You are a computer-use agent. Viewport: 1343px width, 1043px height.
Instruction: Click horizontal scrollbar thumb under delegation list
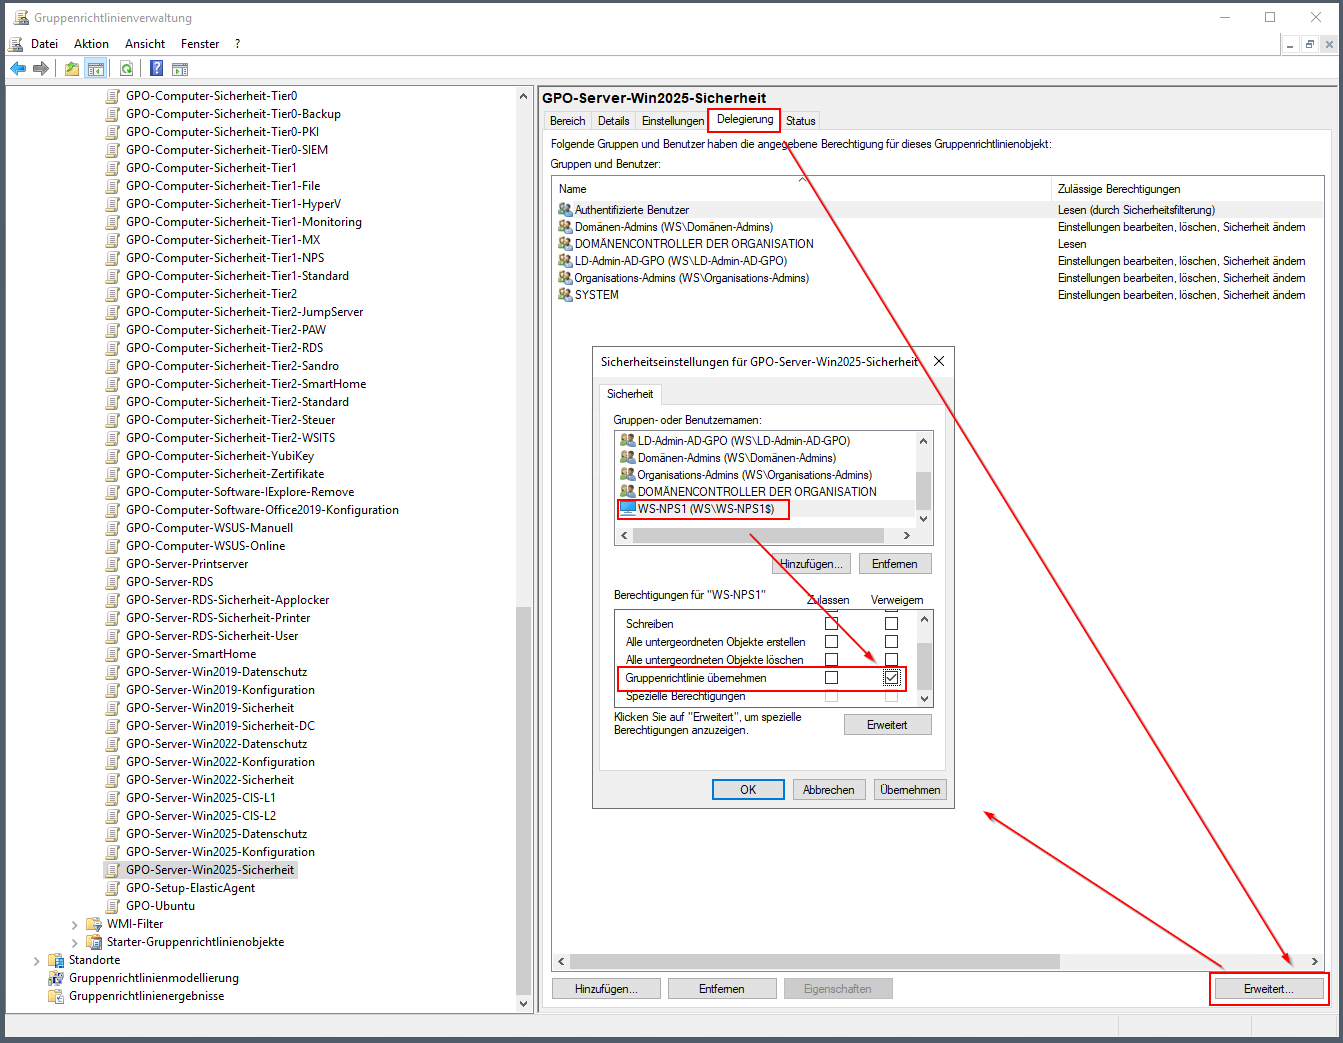815,961
